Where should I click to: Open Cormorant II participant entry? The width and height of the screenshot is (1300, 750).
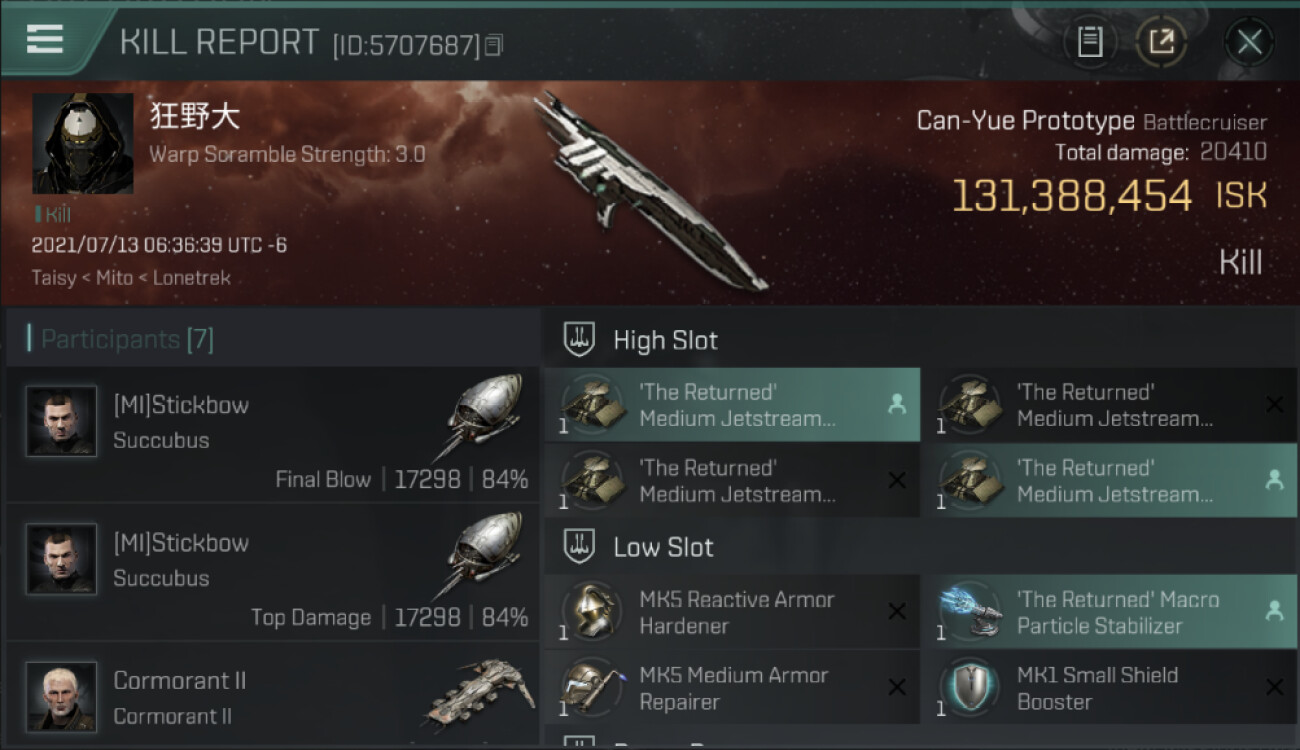273,694
